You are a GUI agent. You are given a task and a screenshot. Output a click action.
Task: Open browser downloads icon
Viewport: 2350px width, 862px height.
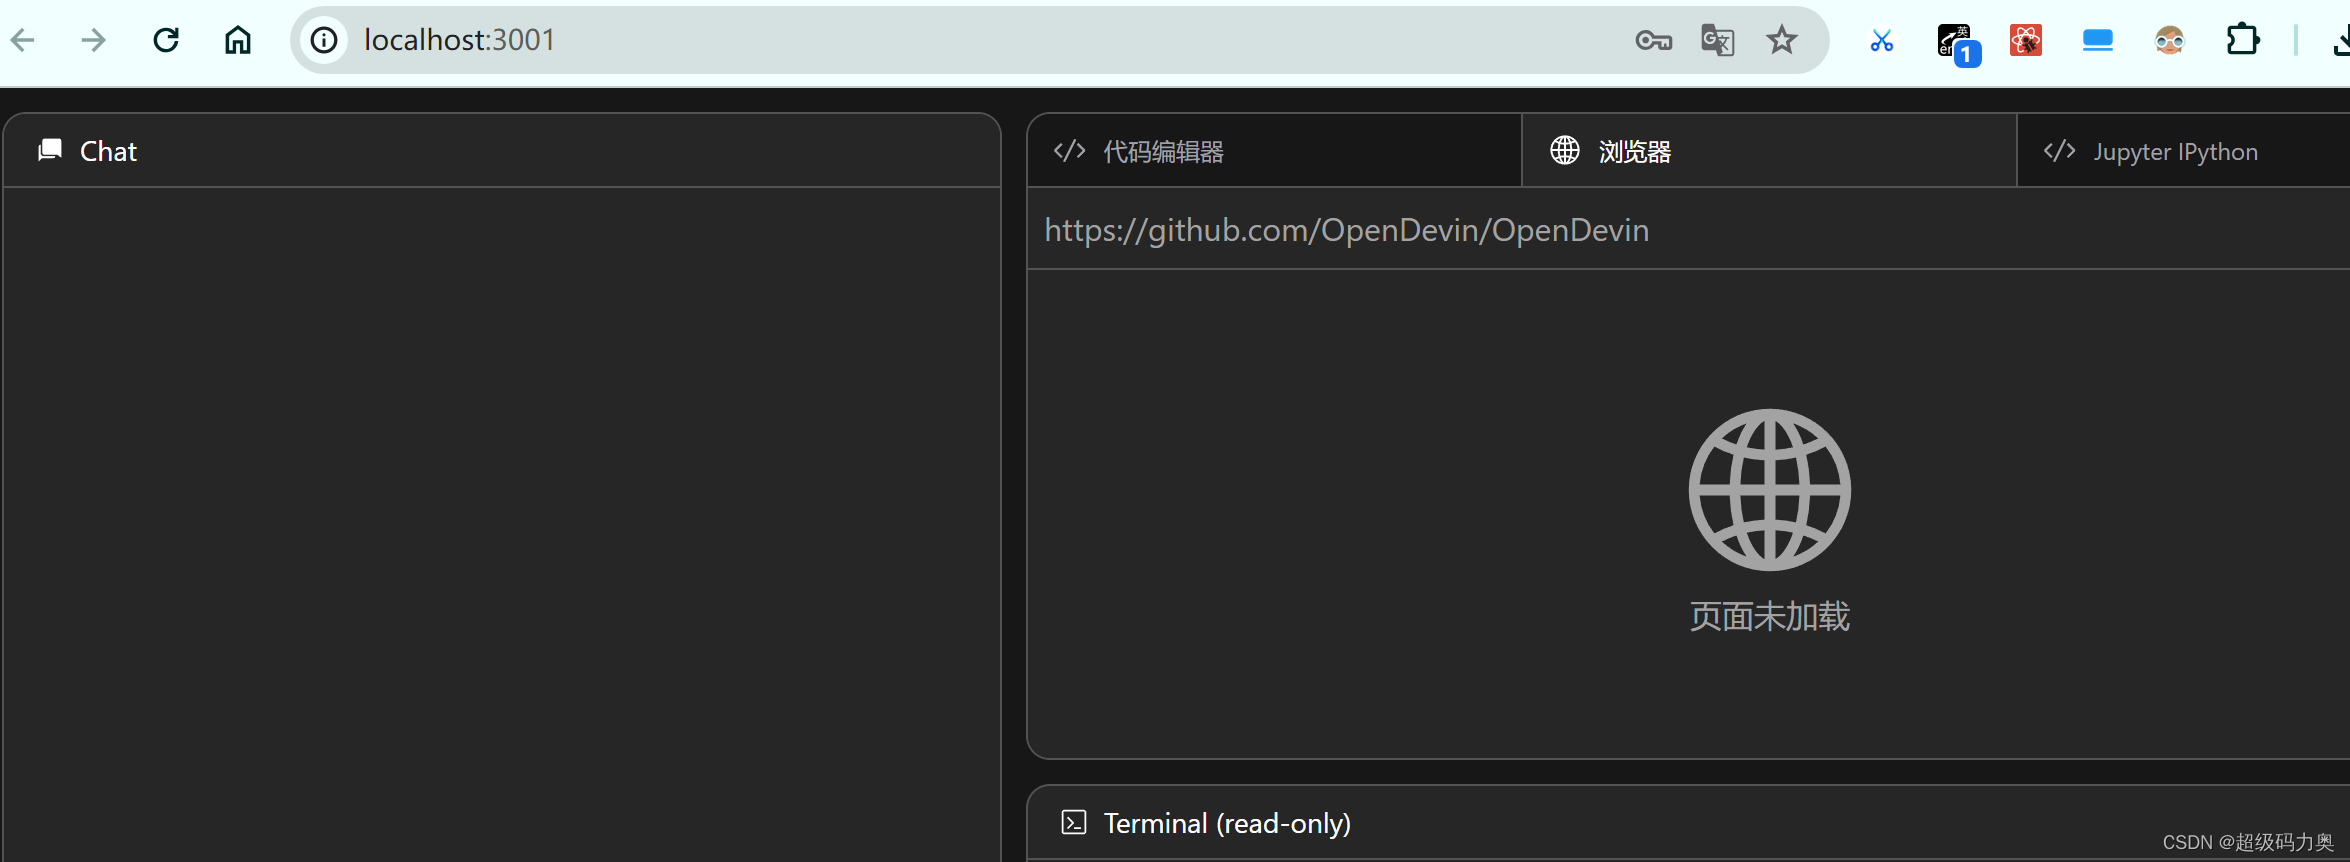click(x=2340, y=41)
